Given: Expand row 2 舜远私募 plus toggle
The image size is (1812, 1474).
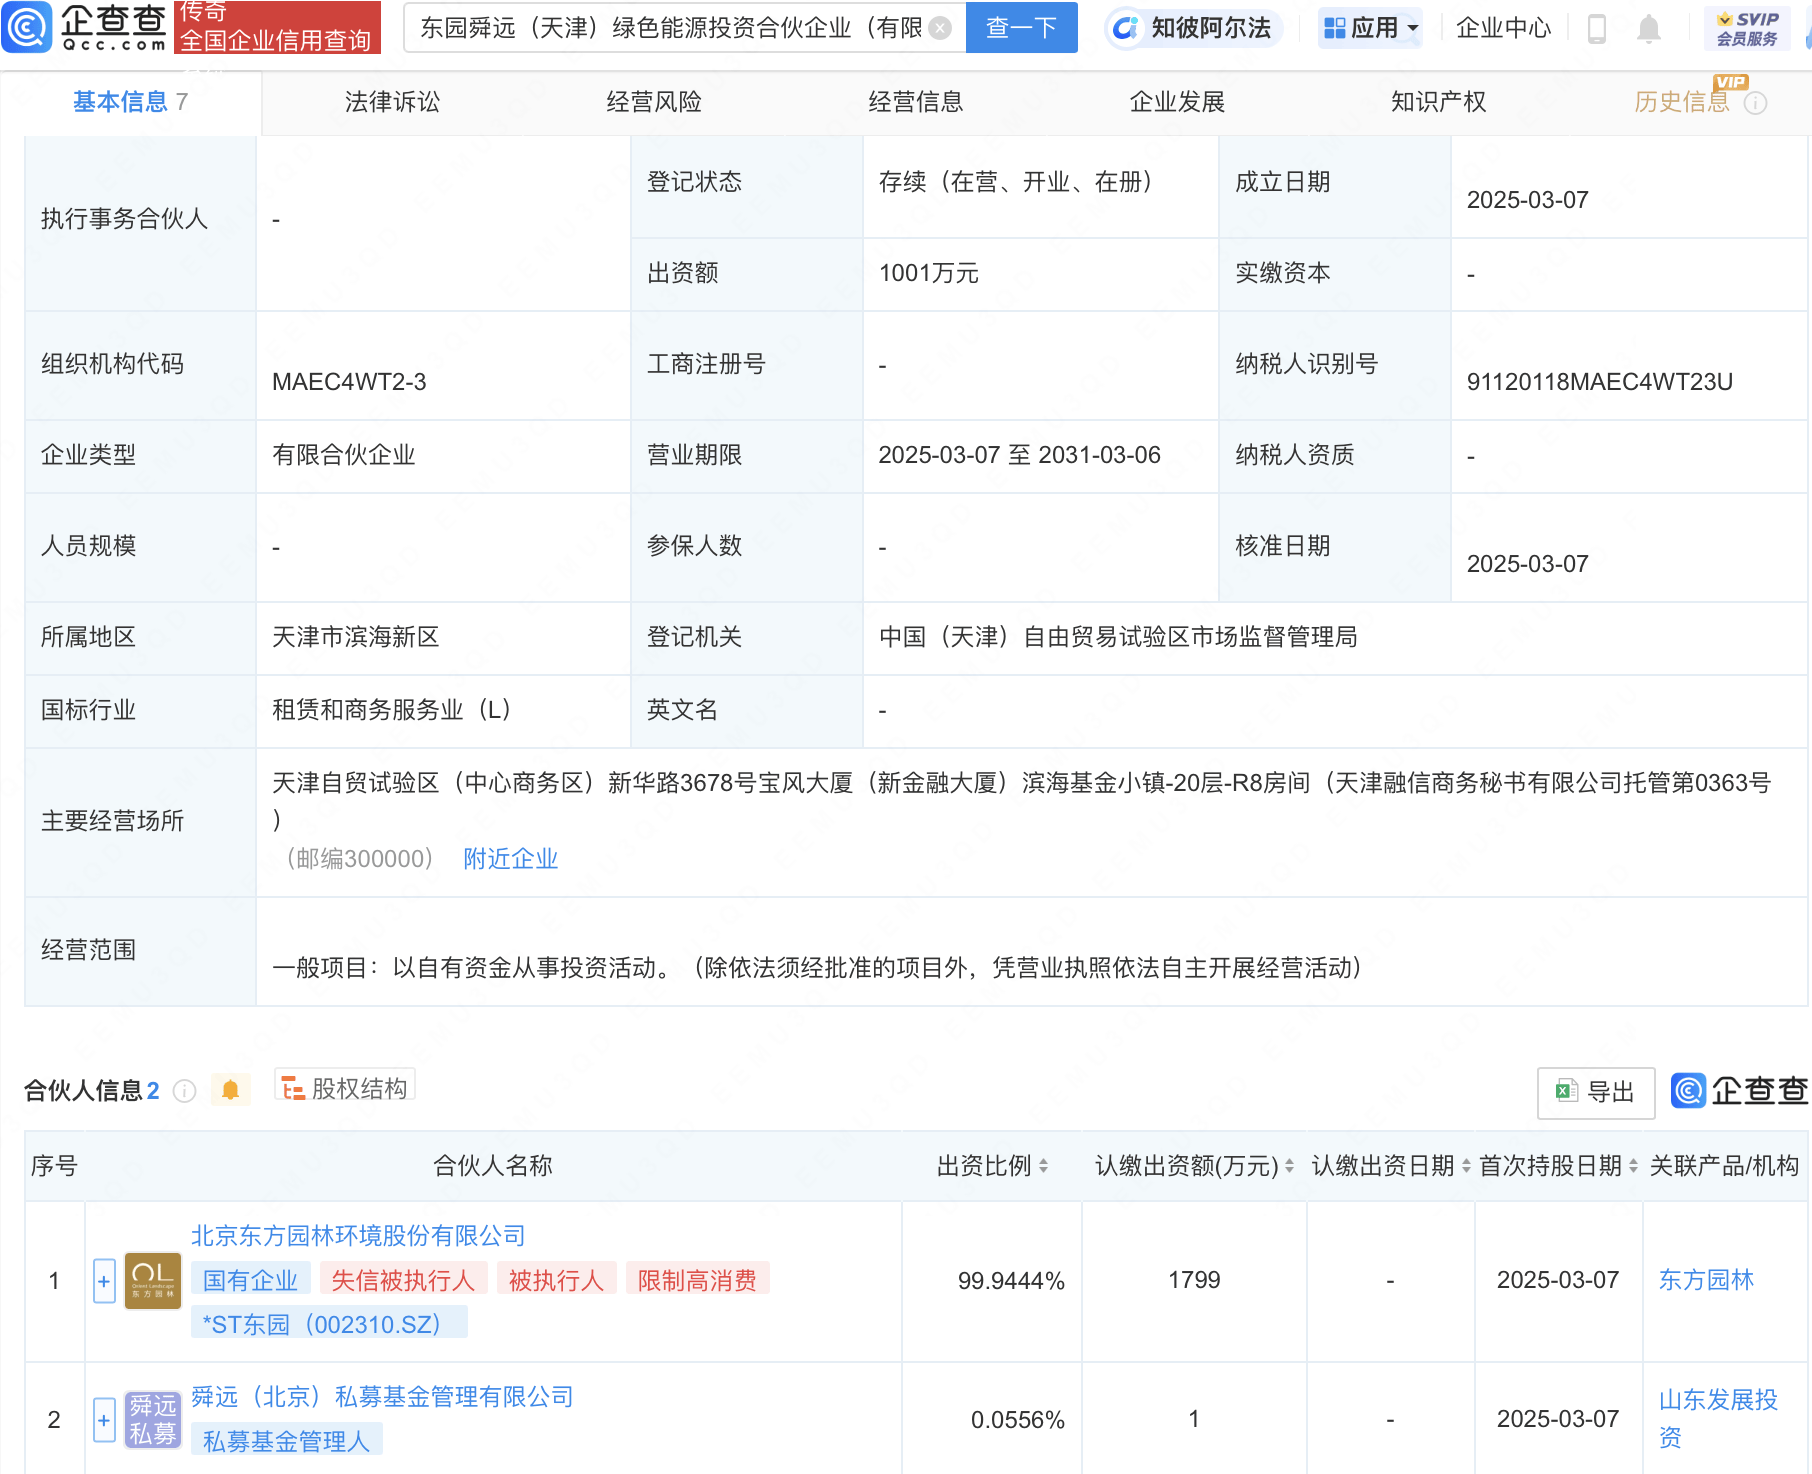Looking at the screenshot, I should tap(104, 1420).
